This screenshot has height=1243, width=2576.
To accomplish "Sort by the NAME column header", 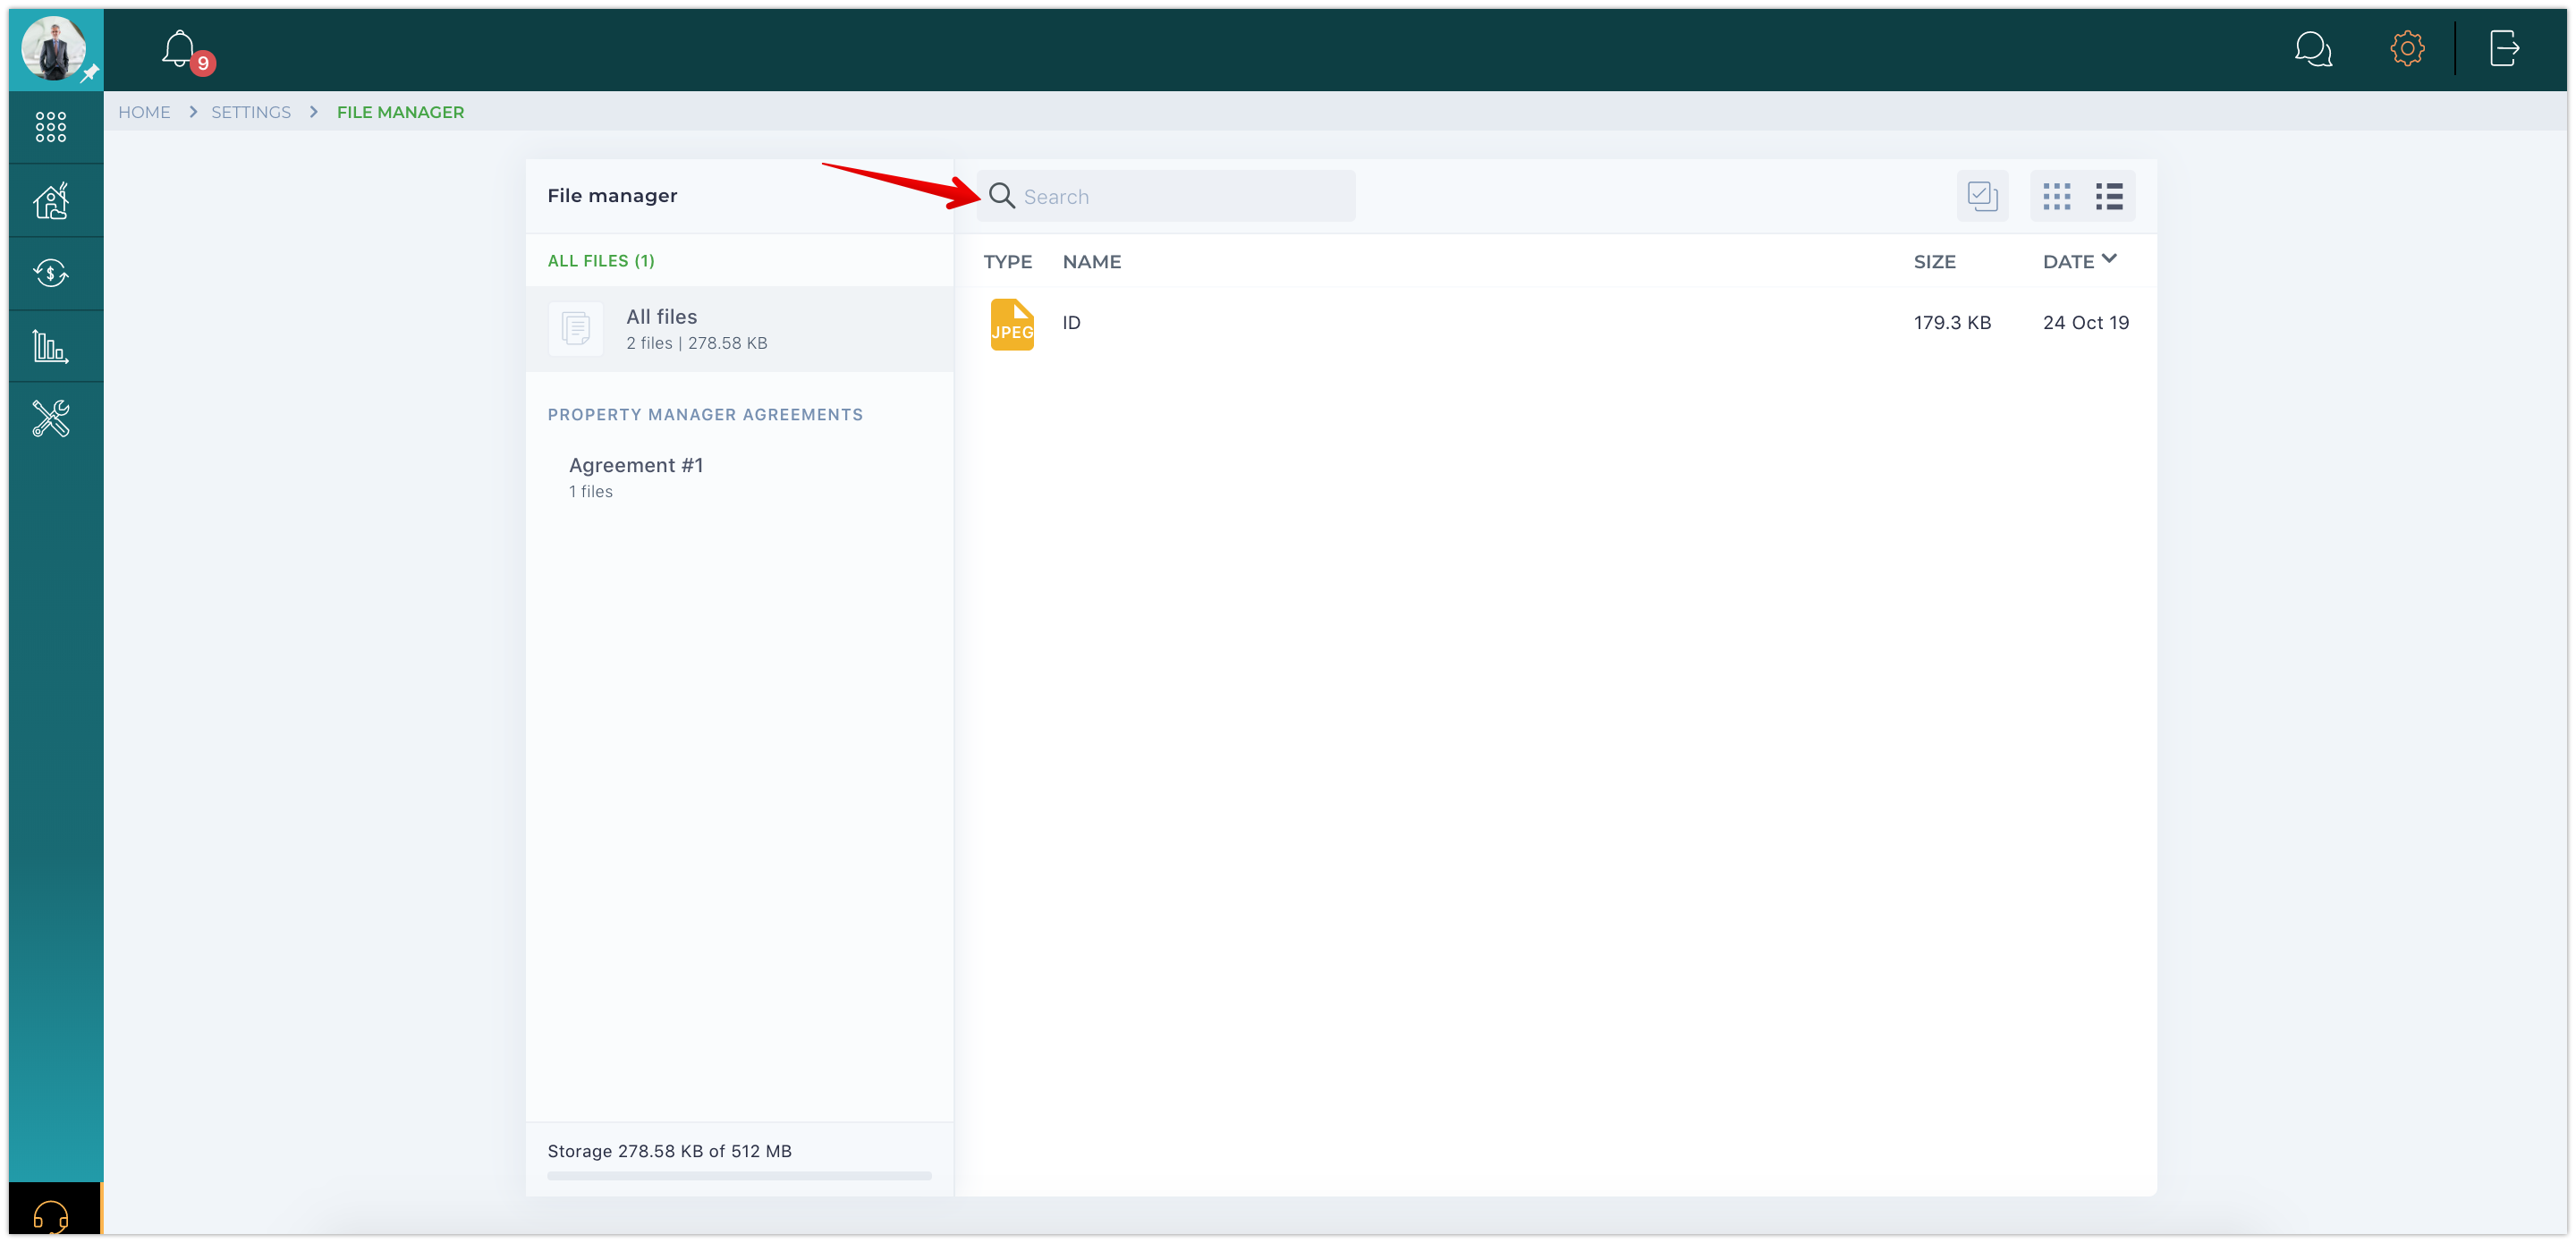I will 1091,262.
